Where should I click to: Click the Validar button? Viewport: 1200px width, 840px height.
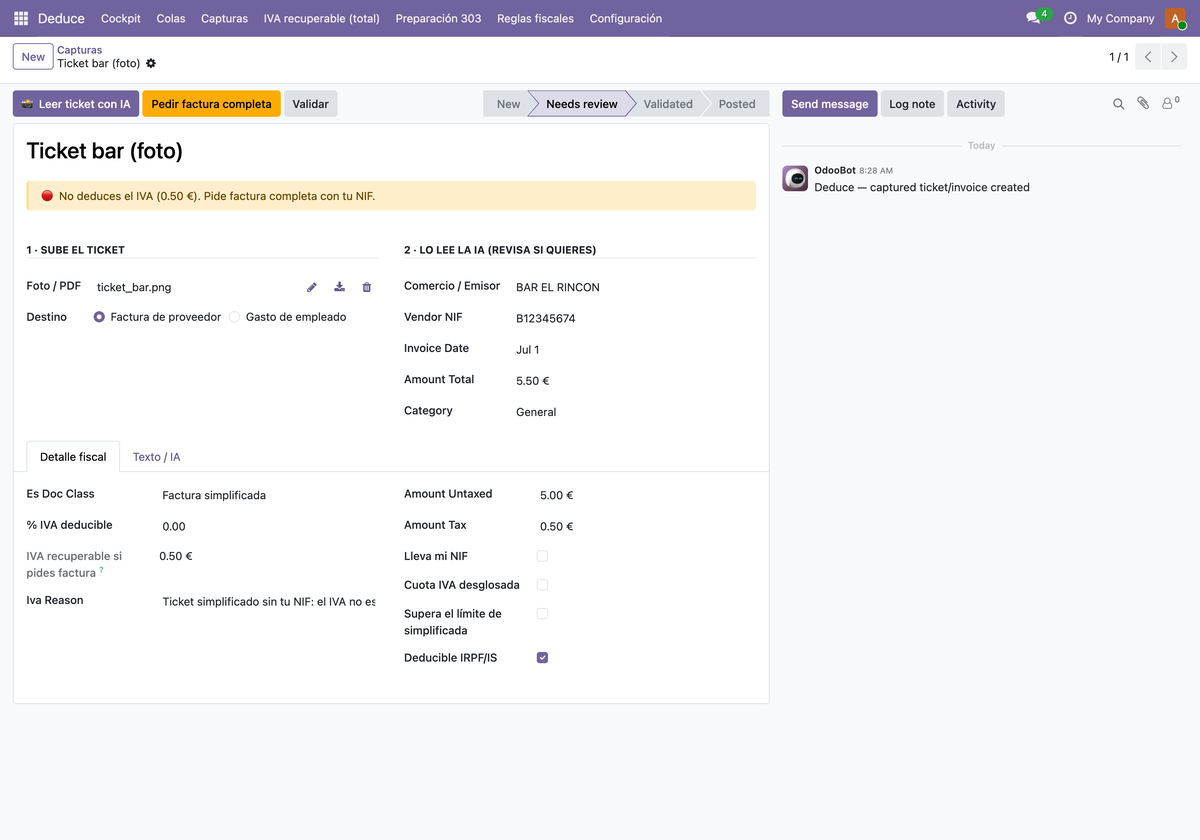(x=311, y=104)
